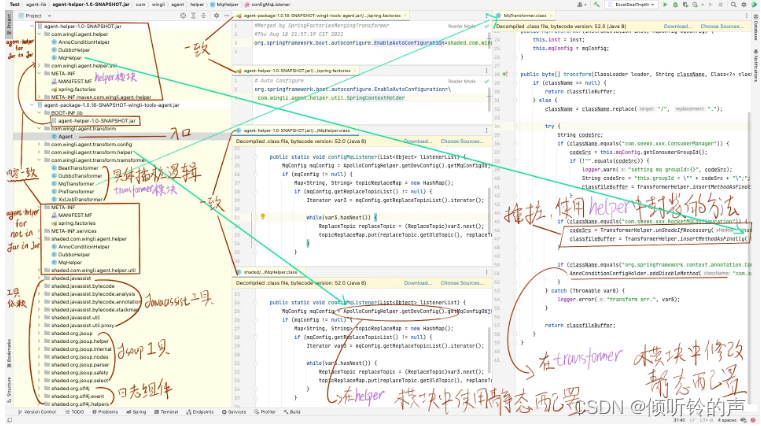This screenshot has width=761, height=426.
Task: Click configMqListener in the breadcrumb path
Action: click(267, 4)
